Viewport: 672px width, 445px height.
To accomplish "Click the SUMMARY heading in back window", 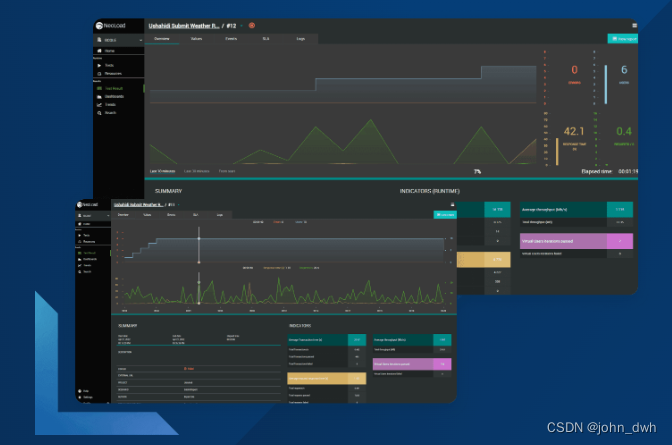I will click(x=168, y=191).
